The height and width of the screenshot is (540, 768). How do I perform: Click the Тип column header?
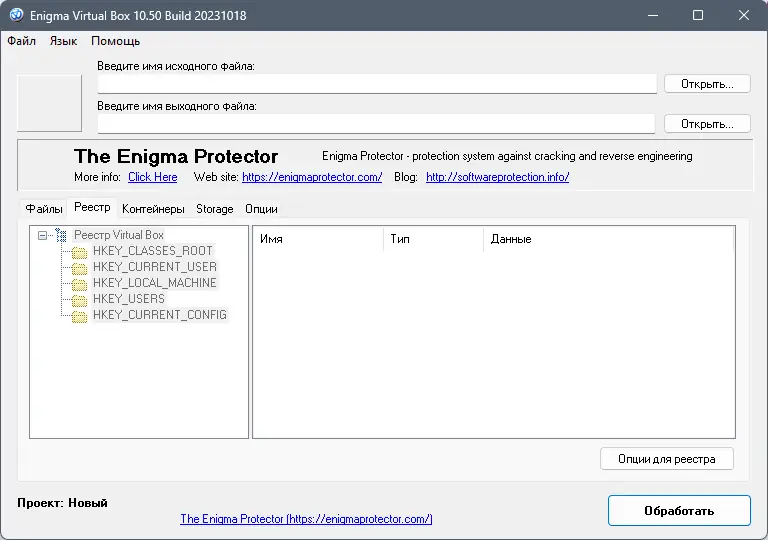(433, 239)
